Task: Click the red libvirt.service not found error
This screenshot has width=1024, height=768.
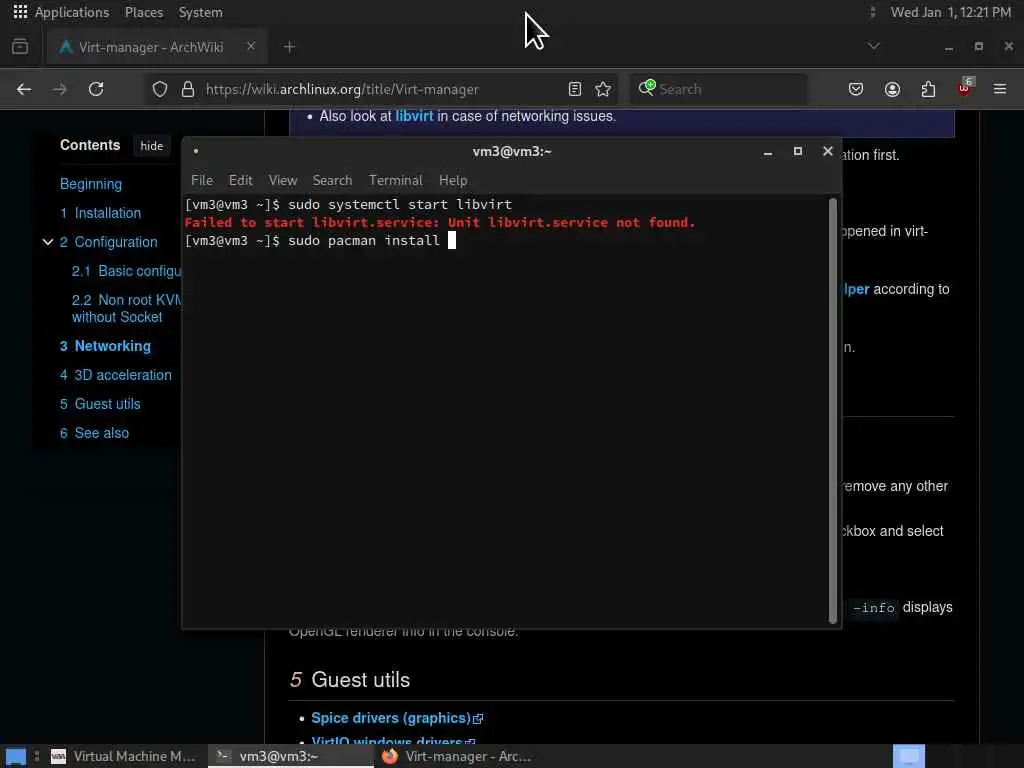Action: pyautogui.click(x=440, y=223)
